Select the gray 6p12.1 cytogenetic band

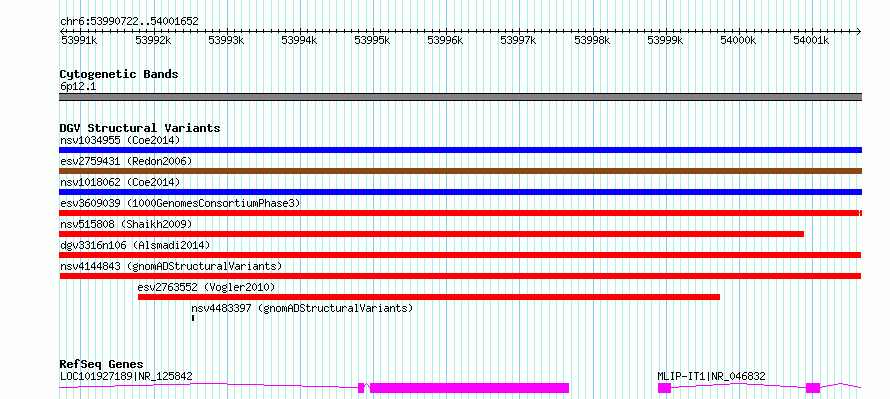pyautogui.click(x=460, y=97)
